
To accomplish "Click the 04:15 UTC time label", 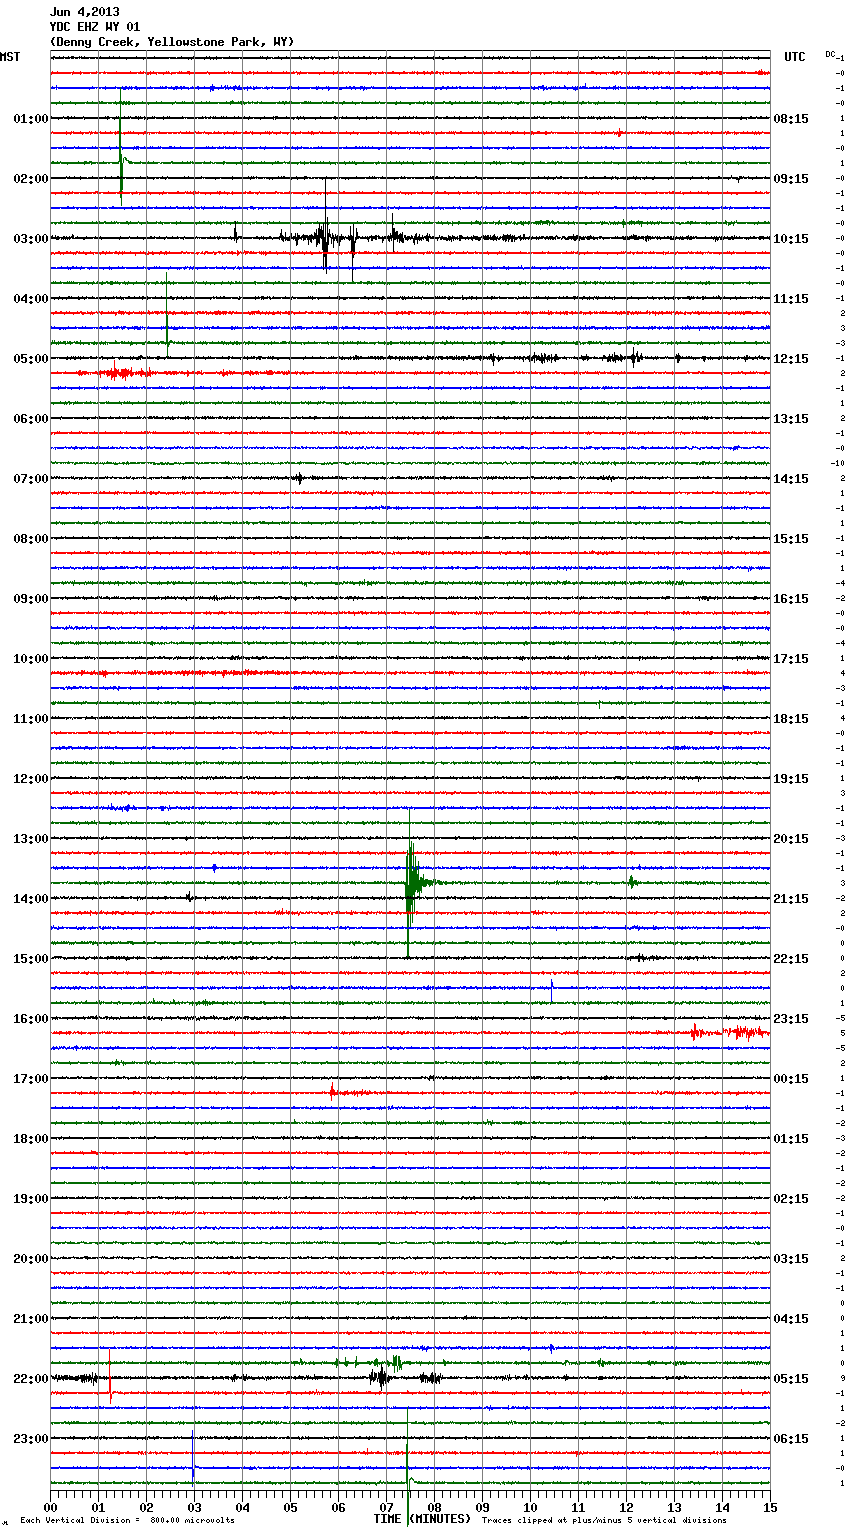I will coord(791,1319).
